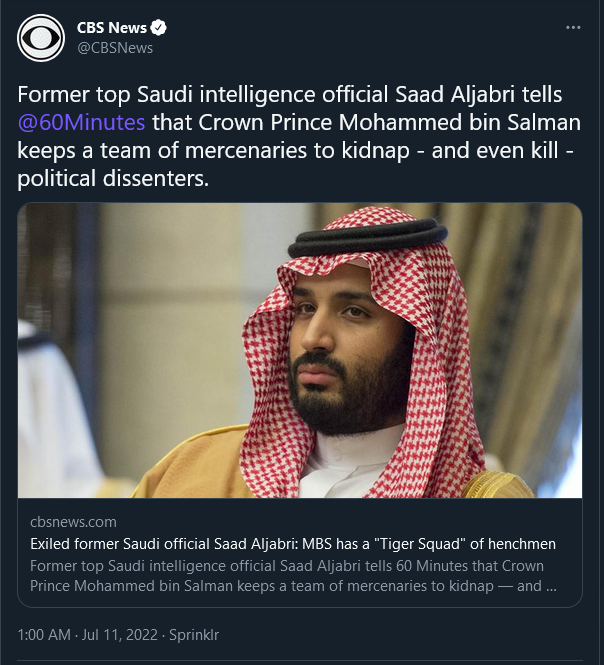
Task: Click the Sprinklr source label
Action: (x=194, y=635)
